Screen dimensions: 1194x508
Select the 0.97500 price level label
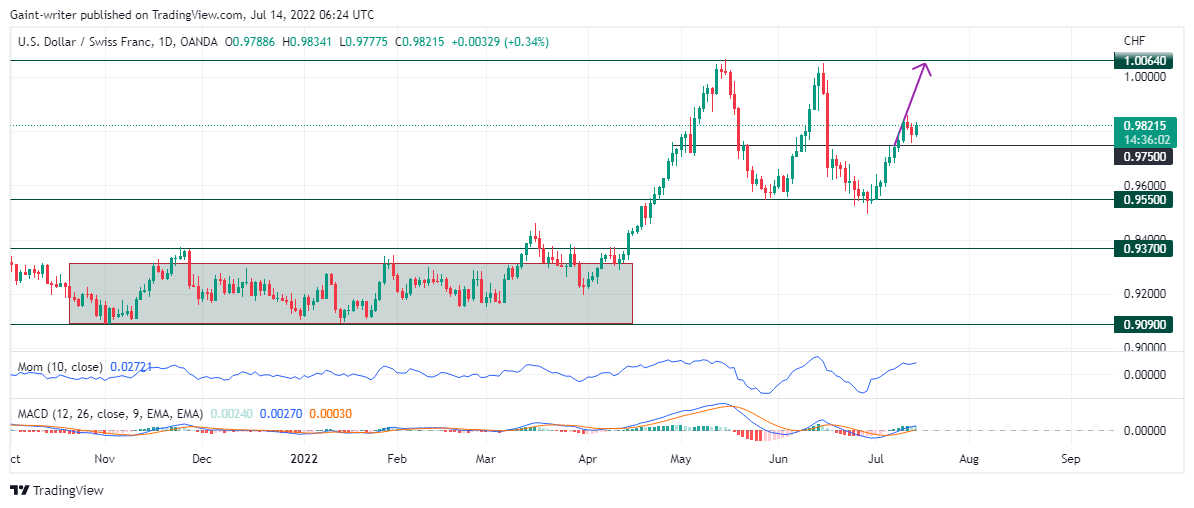pos(1144,156)
